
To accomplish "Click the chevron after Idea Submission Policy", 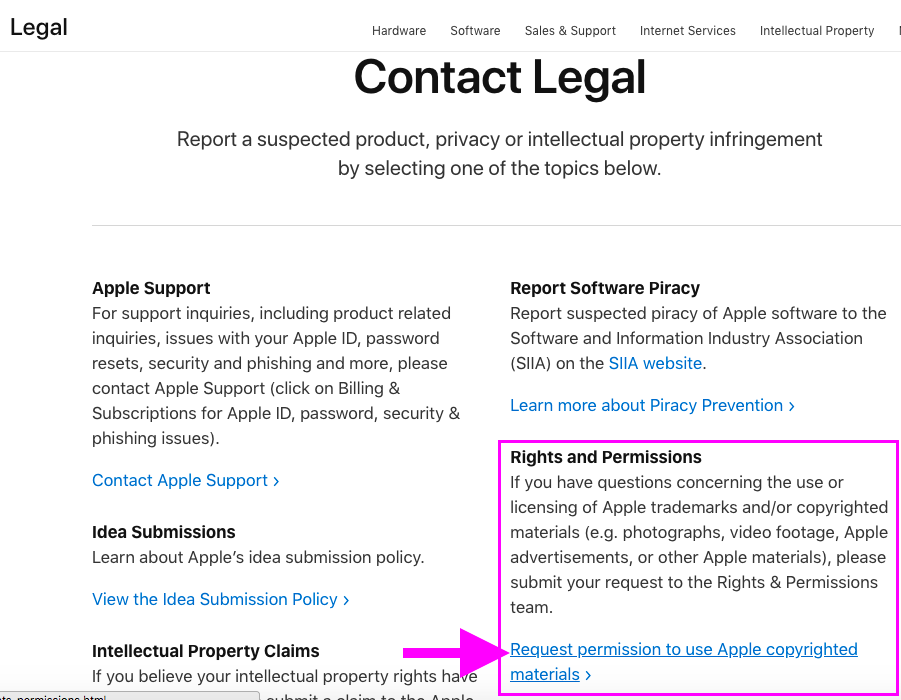I will [346, 600].
